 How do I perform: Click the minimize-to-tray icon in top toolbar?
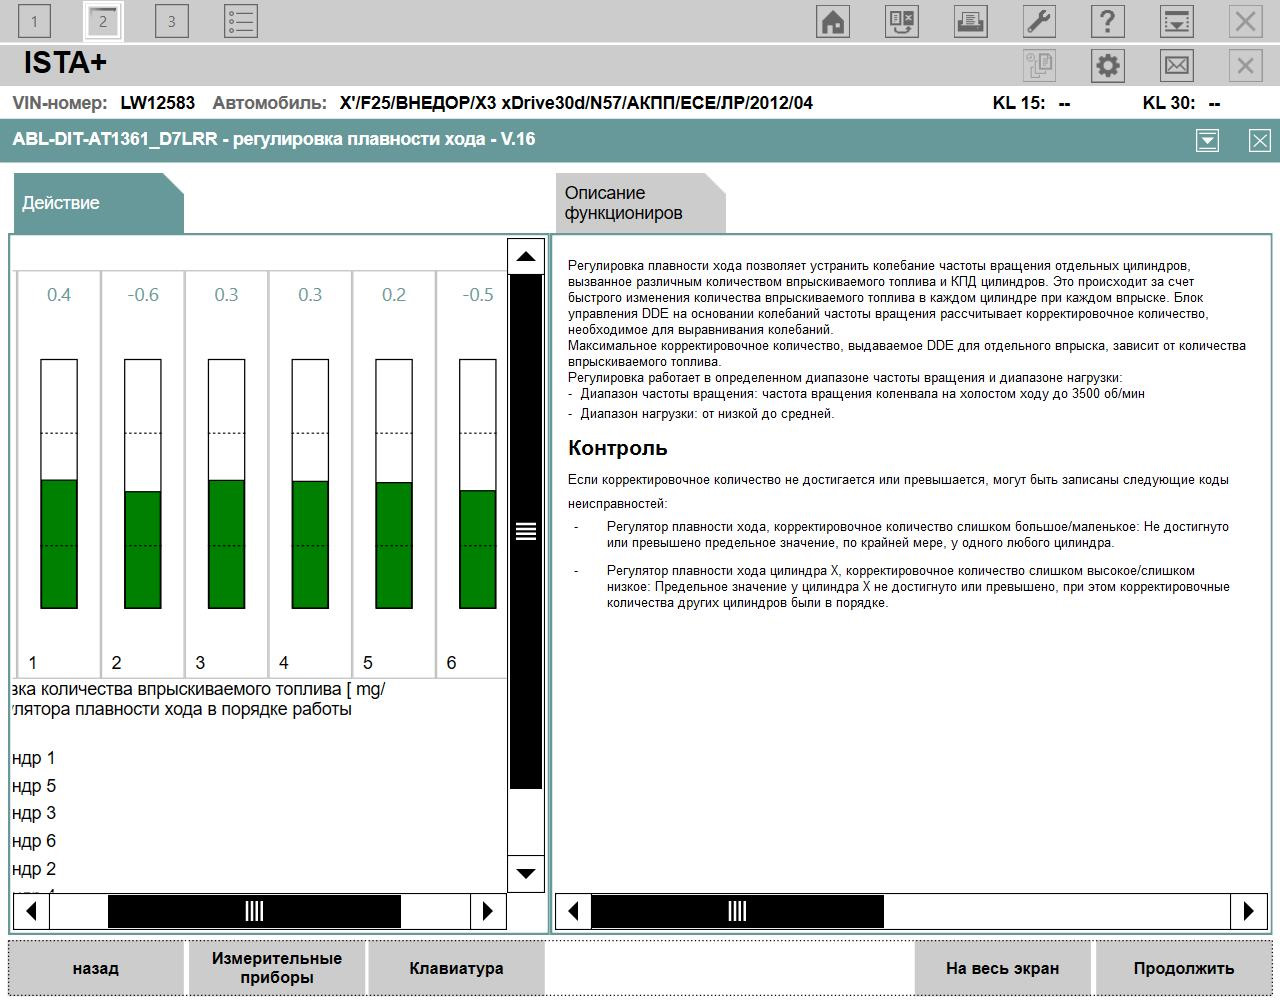(1176, 21)
